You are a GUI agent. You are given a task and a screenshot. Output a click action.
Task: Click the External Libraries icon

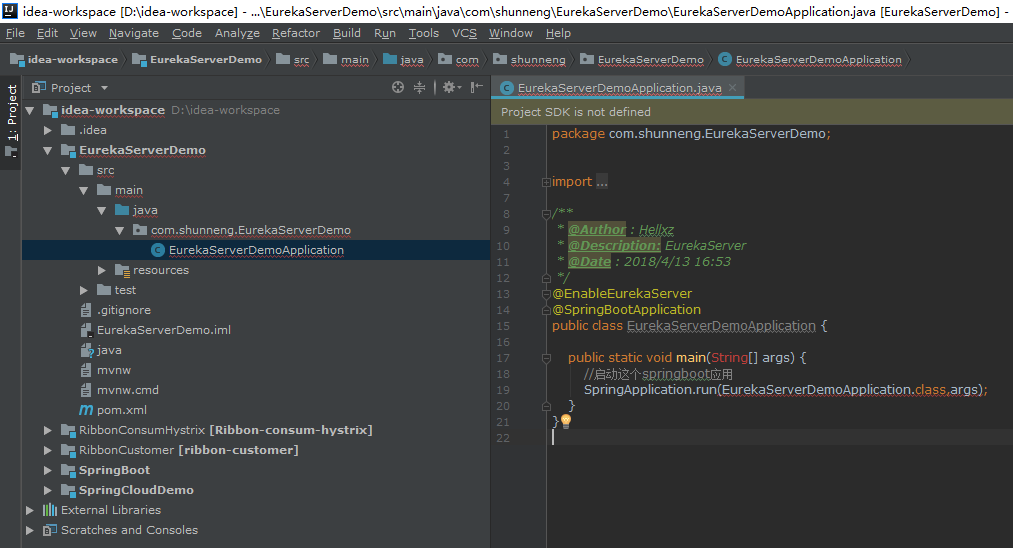(x=50, y=510)
